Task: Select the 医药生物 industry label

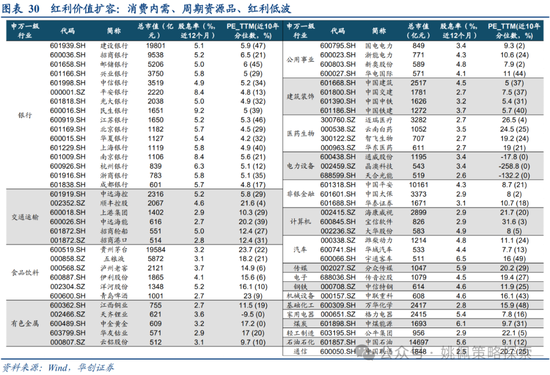Action: [300, 134]
